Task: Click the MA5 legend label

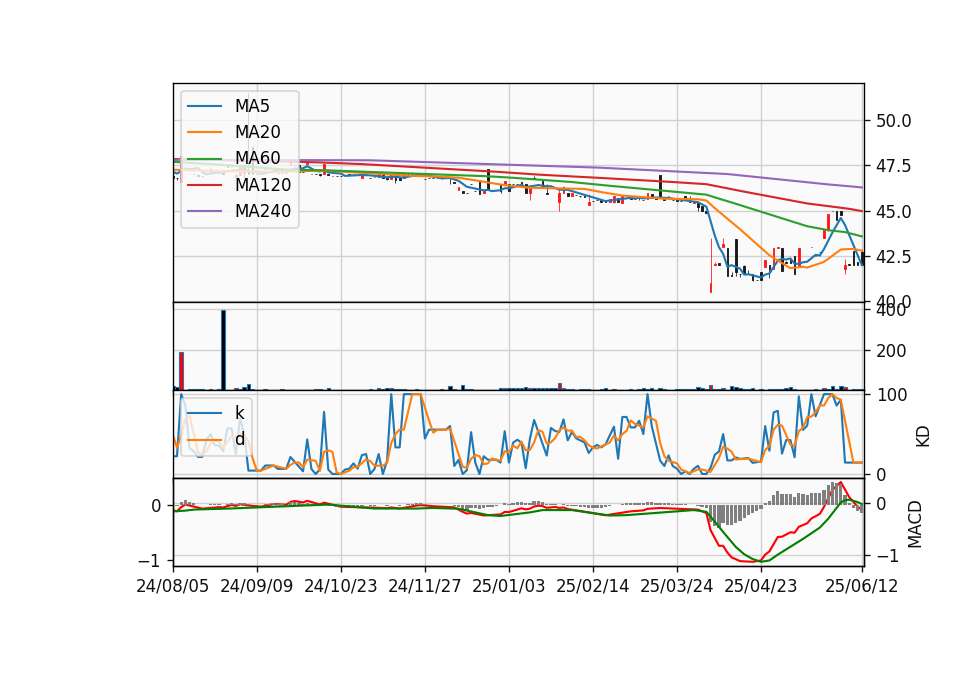Action: coord(252,106)
